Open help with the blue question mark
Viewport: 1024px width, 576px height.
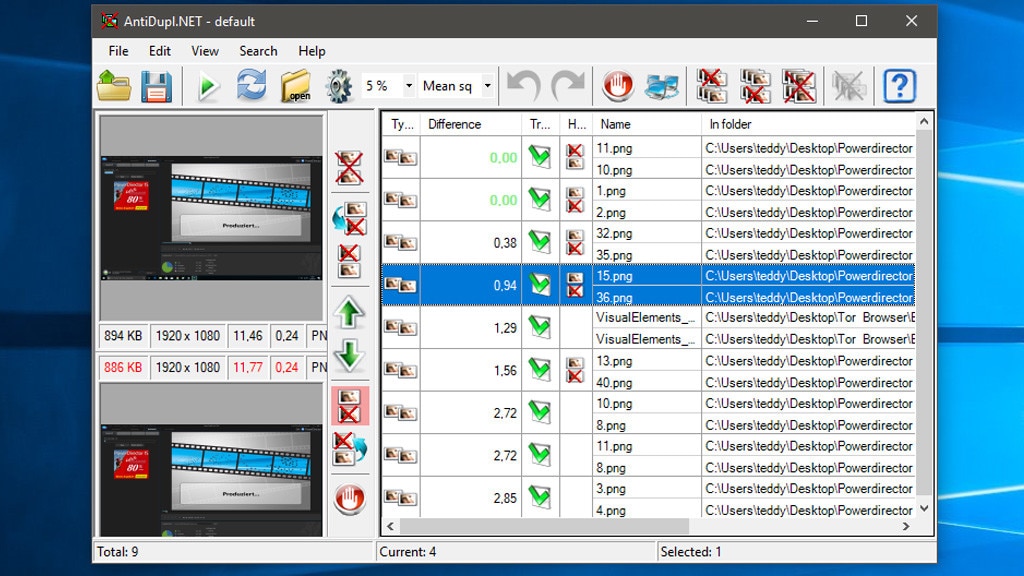coord(899,86)
